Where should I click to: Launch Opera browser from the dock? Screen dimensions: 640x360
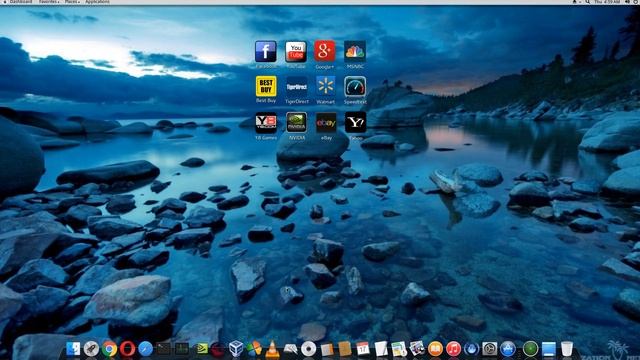tap(127, 349)
